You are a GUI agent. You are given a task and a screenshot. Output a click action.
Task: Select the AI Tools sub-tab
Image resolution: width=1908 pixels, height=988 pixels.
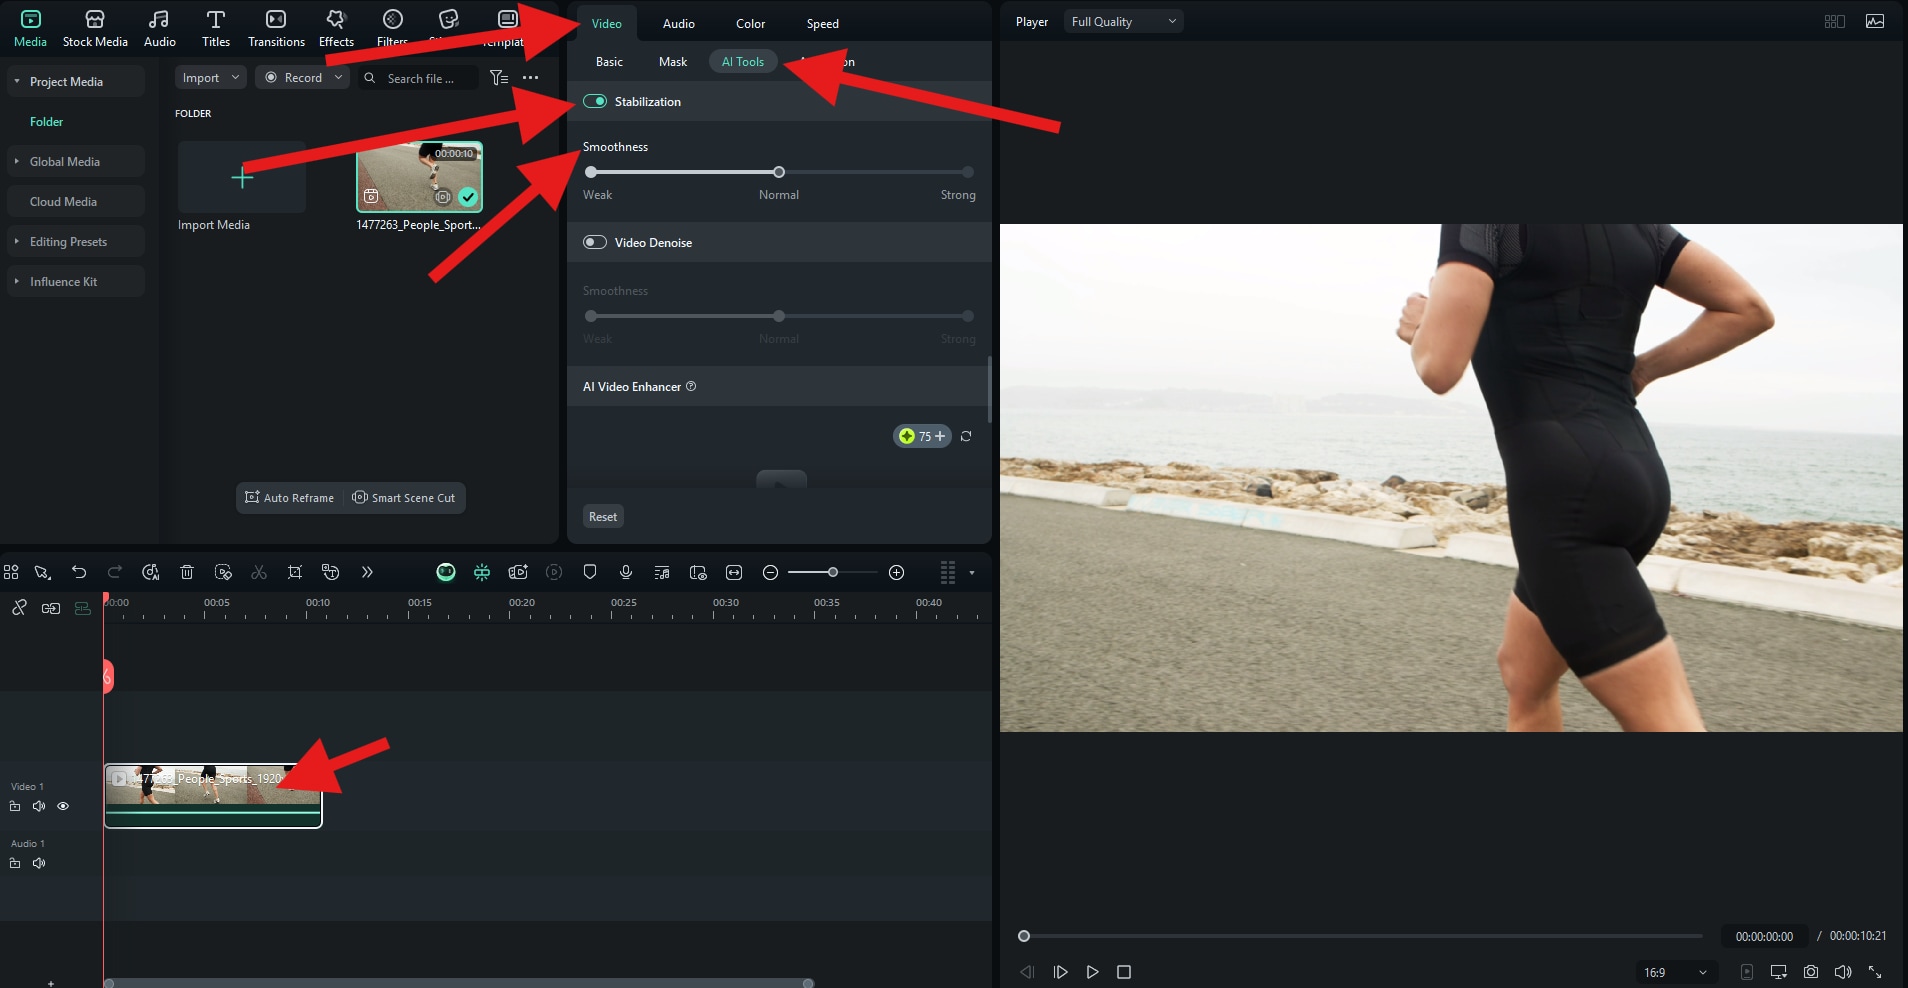pos(743,61)
